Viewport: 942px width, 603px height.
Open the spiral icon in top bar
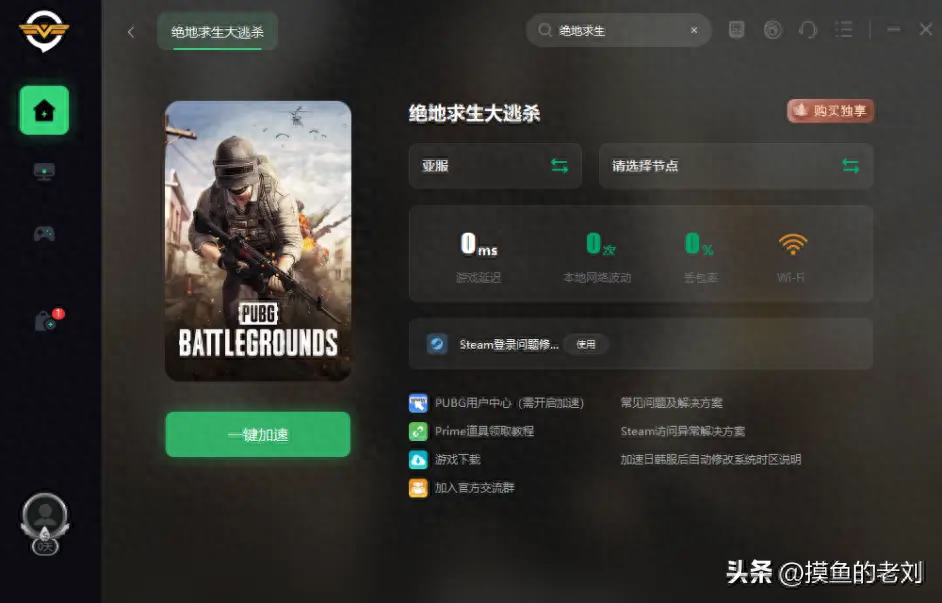coord(773,29)
